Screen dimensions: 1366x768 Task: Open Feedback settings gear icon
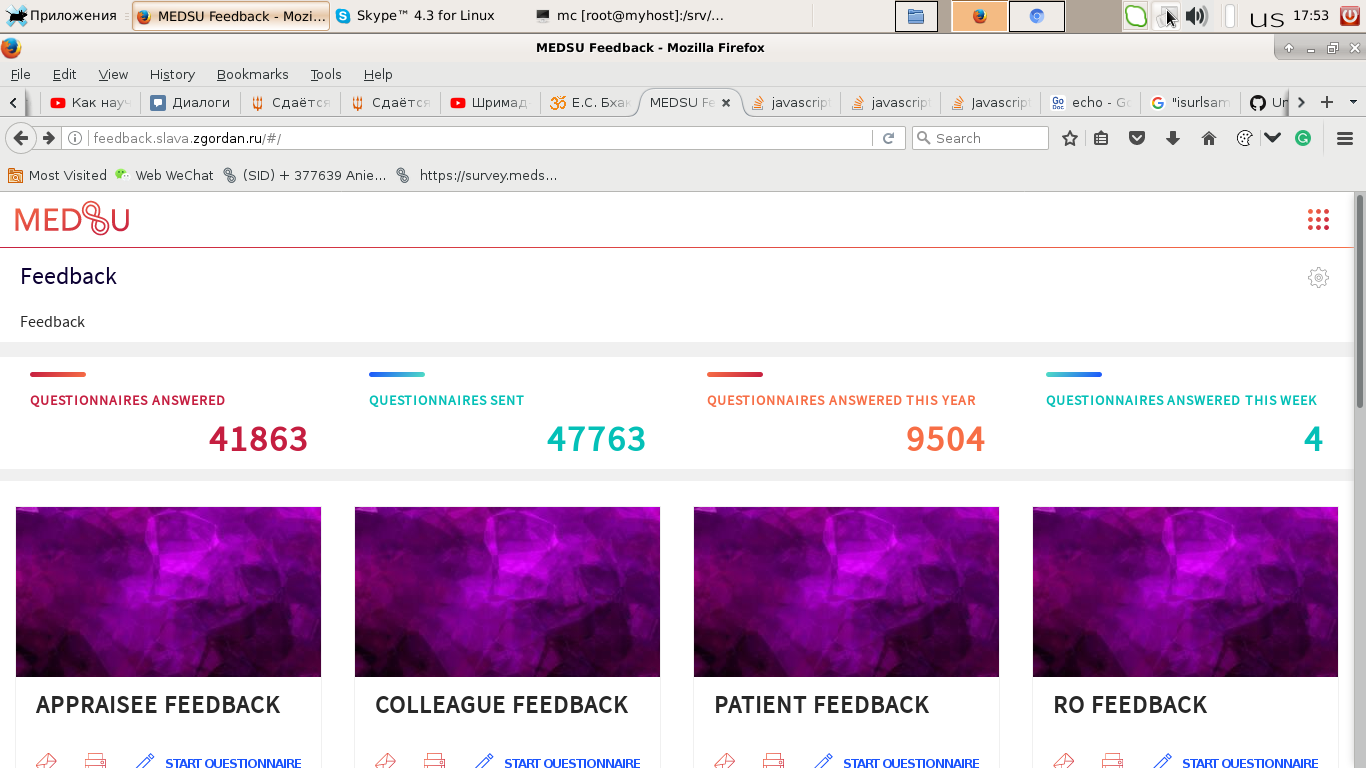(1318, 277)
